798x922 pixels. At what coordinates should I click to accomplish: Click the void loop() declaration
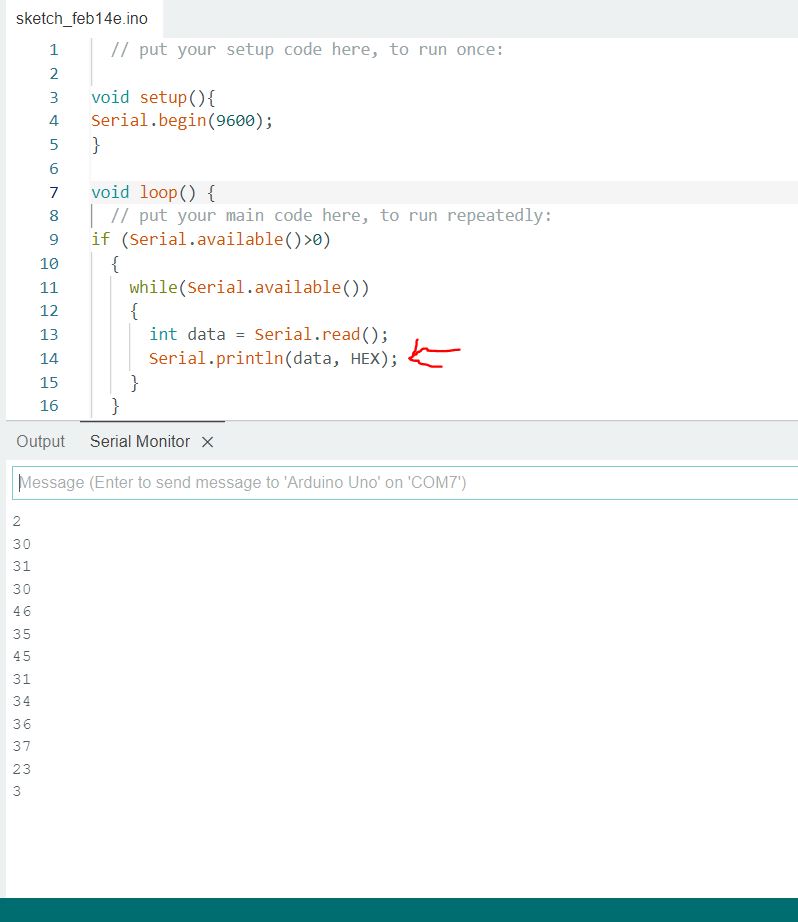coord(153,192)
